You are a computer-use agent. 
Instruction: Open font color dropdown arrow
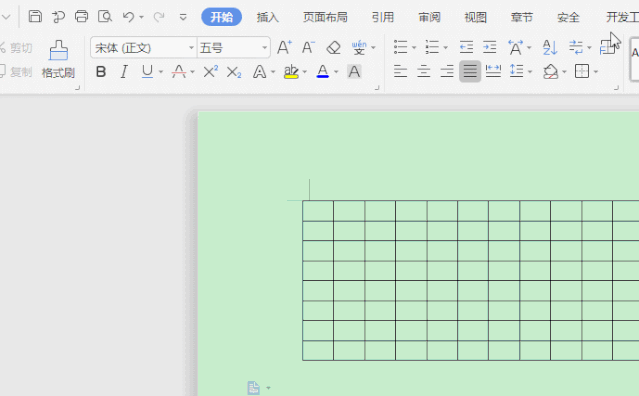pyautogui.click(x=336, y=72)
